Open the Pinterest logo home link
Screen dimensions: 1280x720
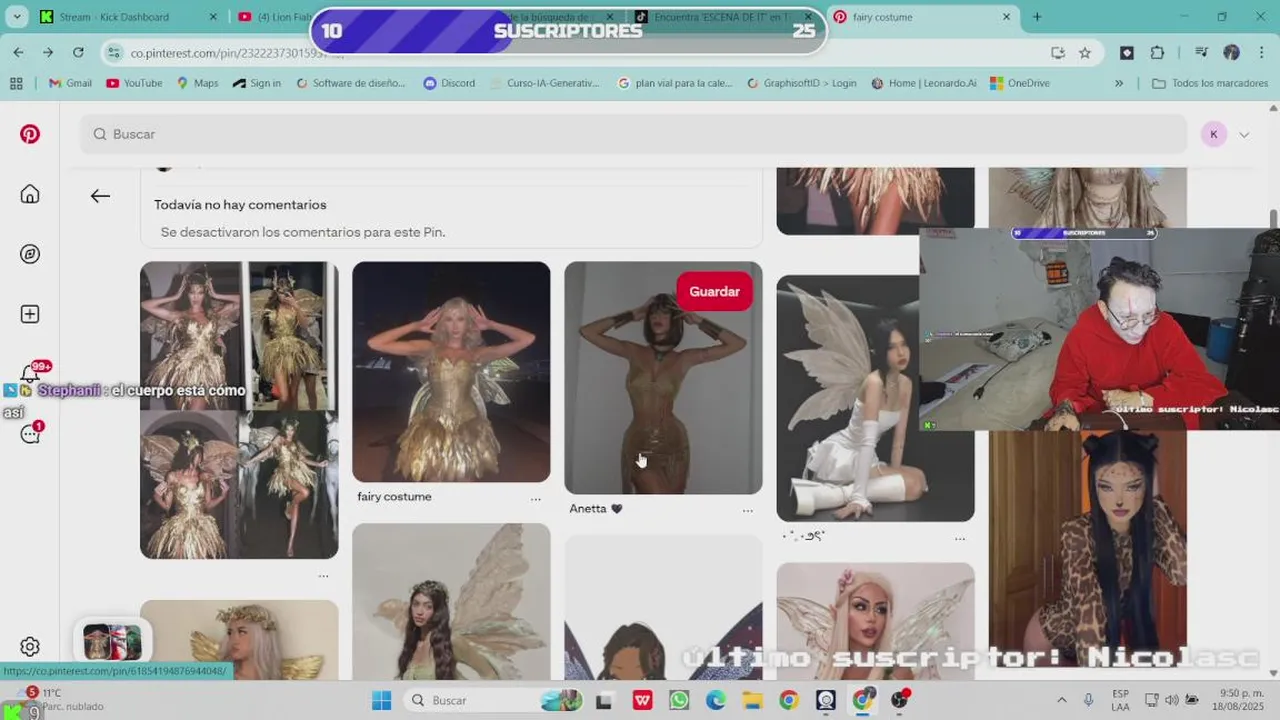point(30,134)
